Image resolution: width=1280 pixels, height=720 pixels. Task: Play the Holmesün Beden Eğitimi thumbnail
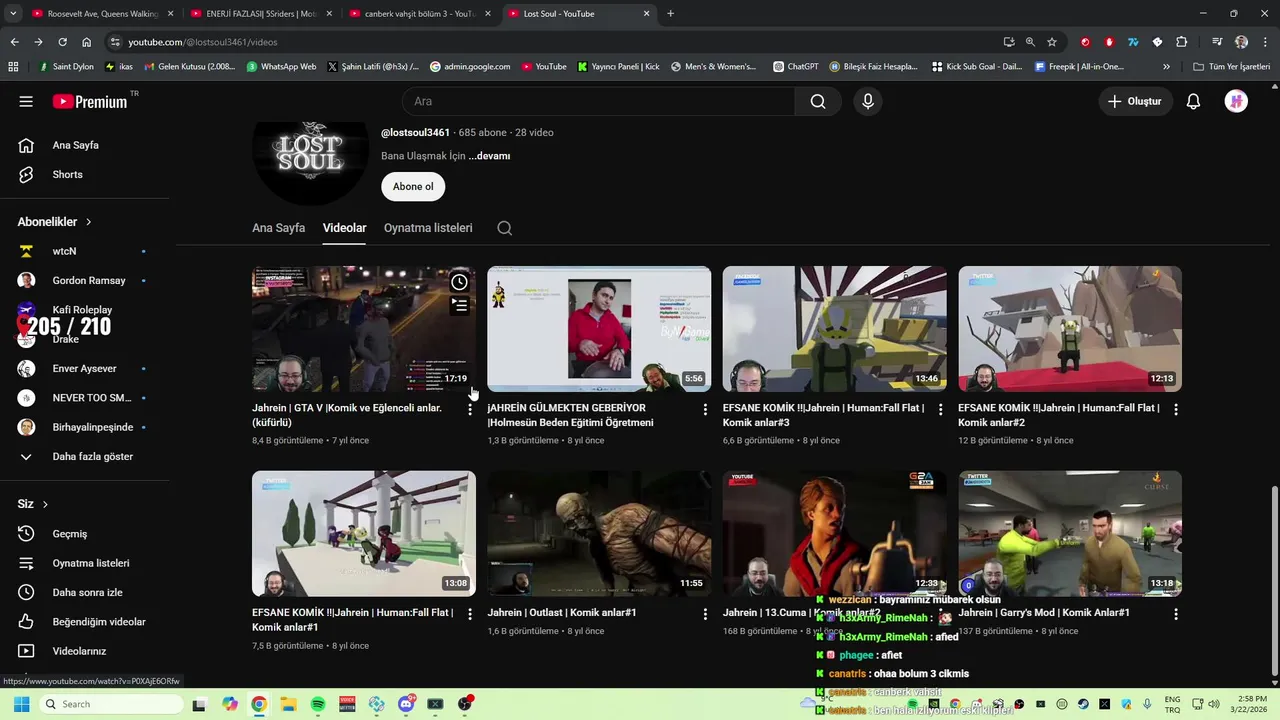click(599, 328)
